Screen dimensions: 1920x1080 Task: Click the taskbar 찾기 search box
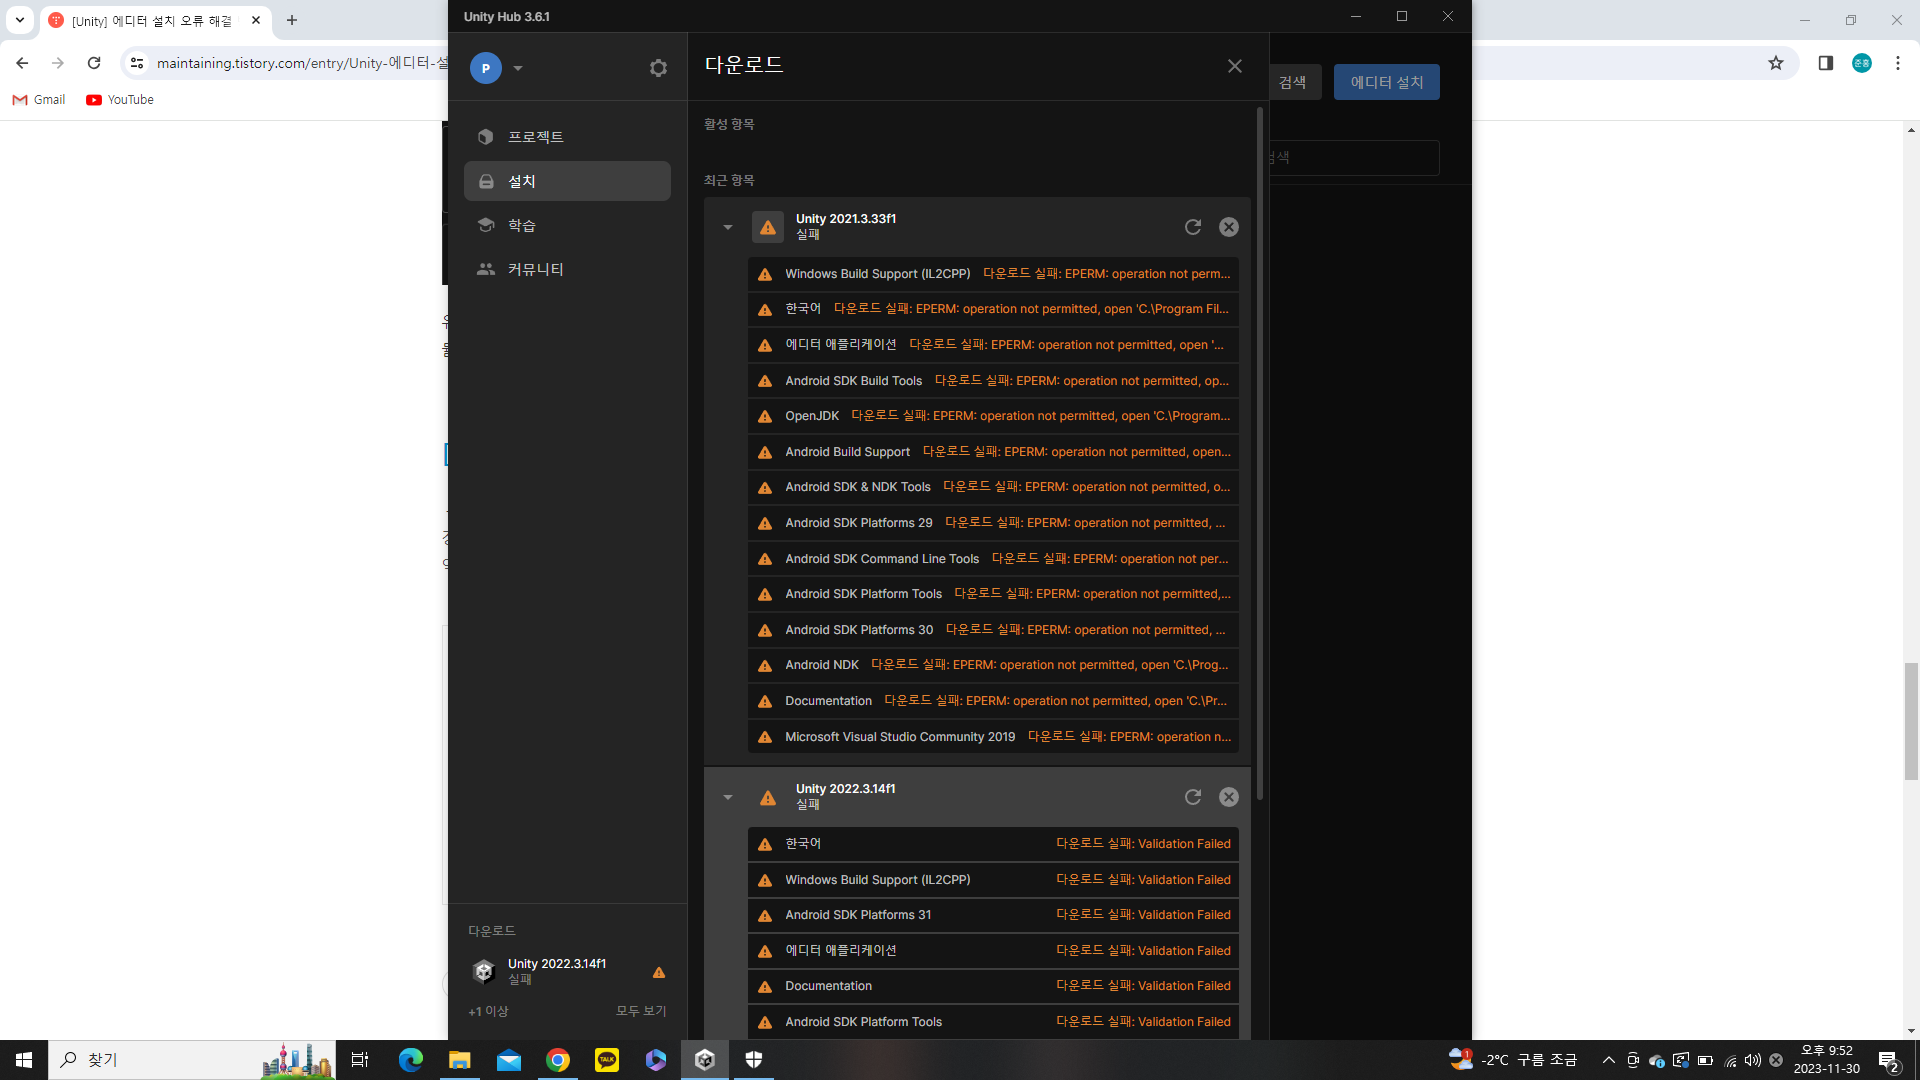(x=192, y=1060)
